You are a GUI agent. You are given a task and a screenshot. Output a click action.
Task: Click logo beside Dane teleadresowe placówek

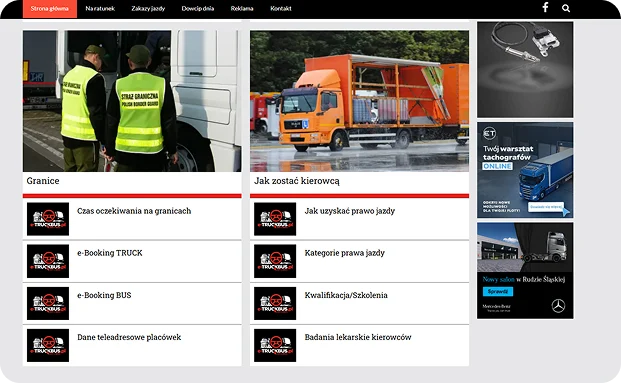[x=48, y=345]
